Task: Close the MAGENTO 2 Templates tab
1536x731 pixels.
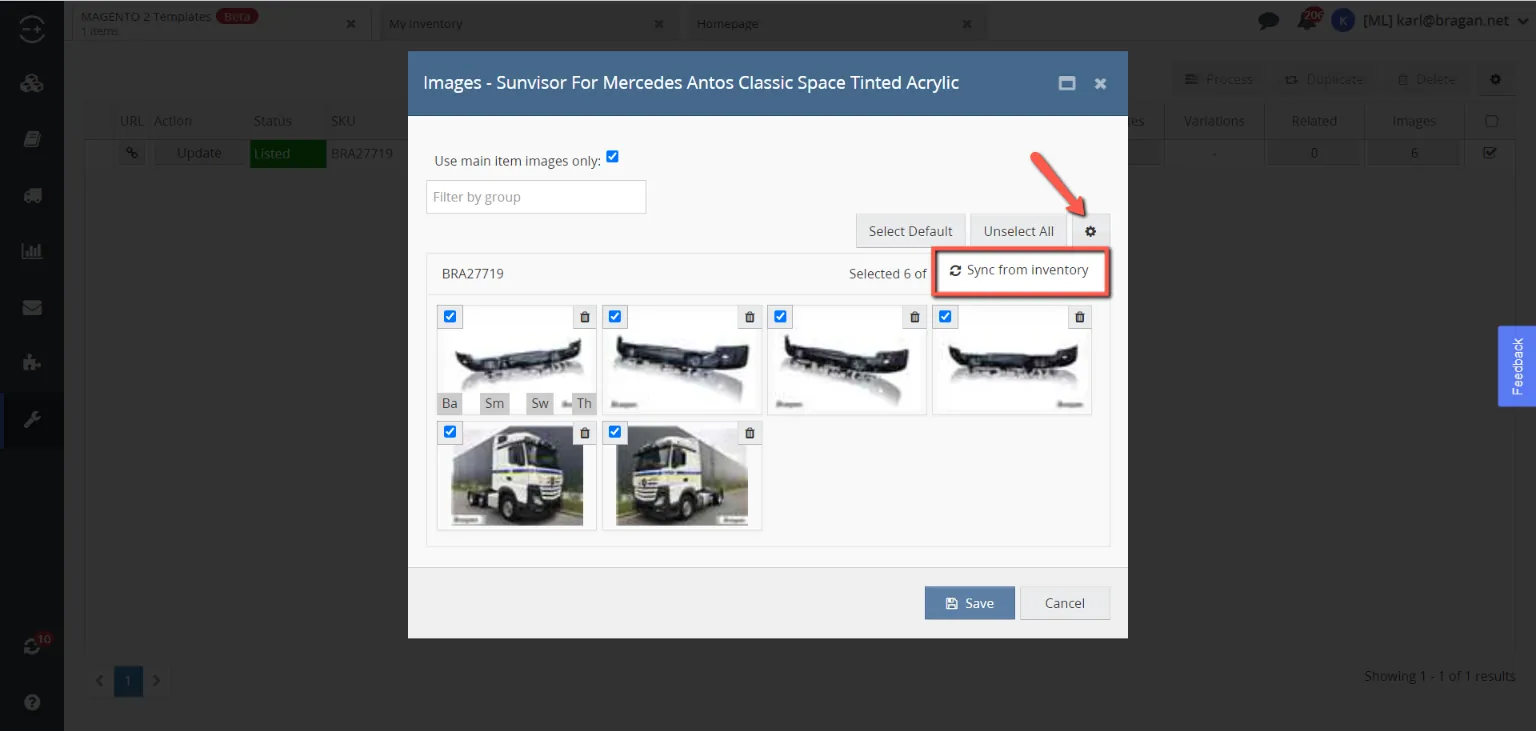Action: [x=351, y=24]
